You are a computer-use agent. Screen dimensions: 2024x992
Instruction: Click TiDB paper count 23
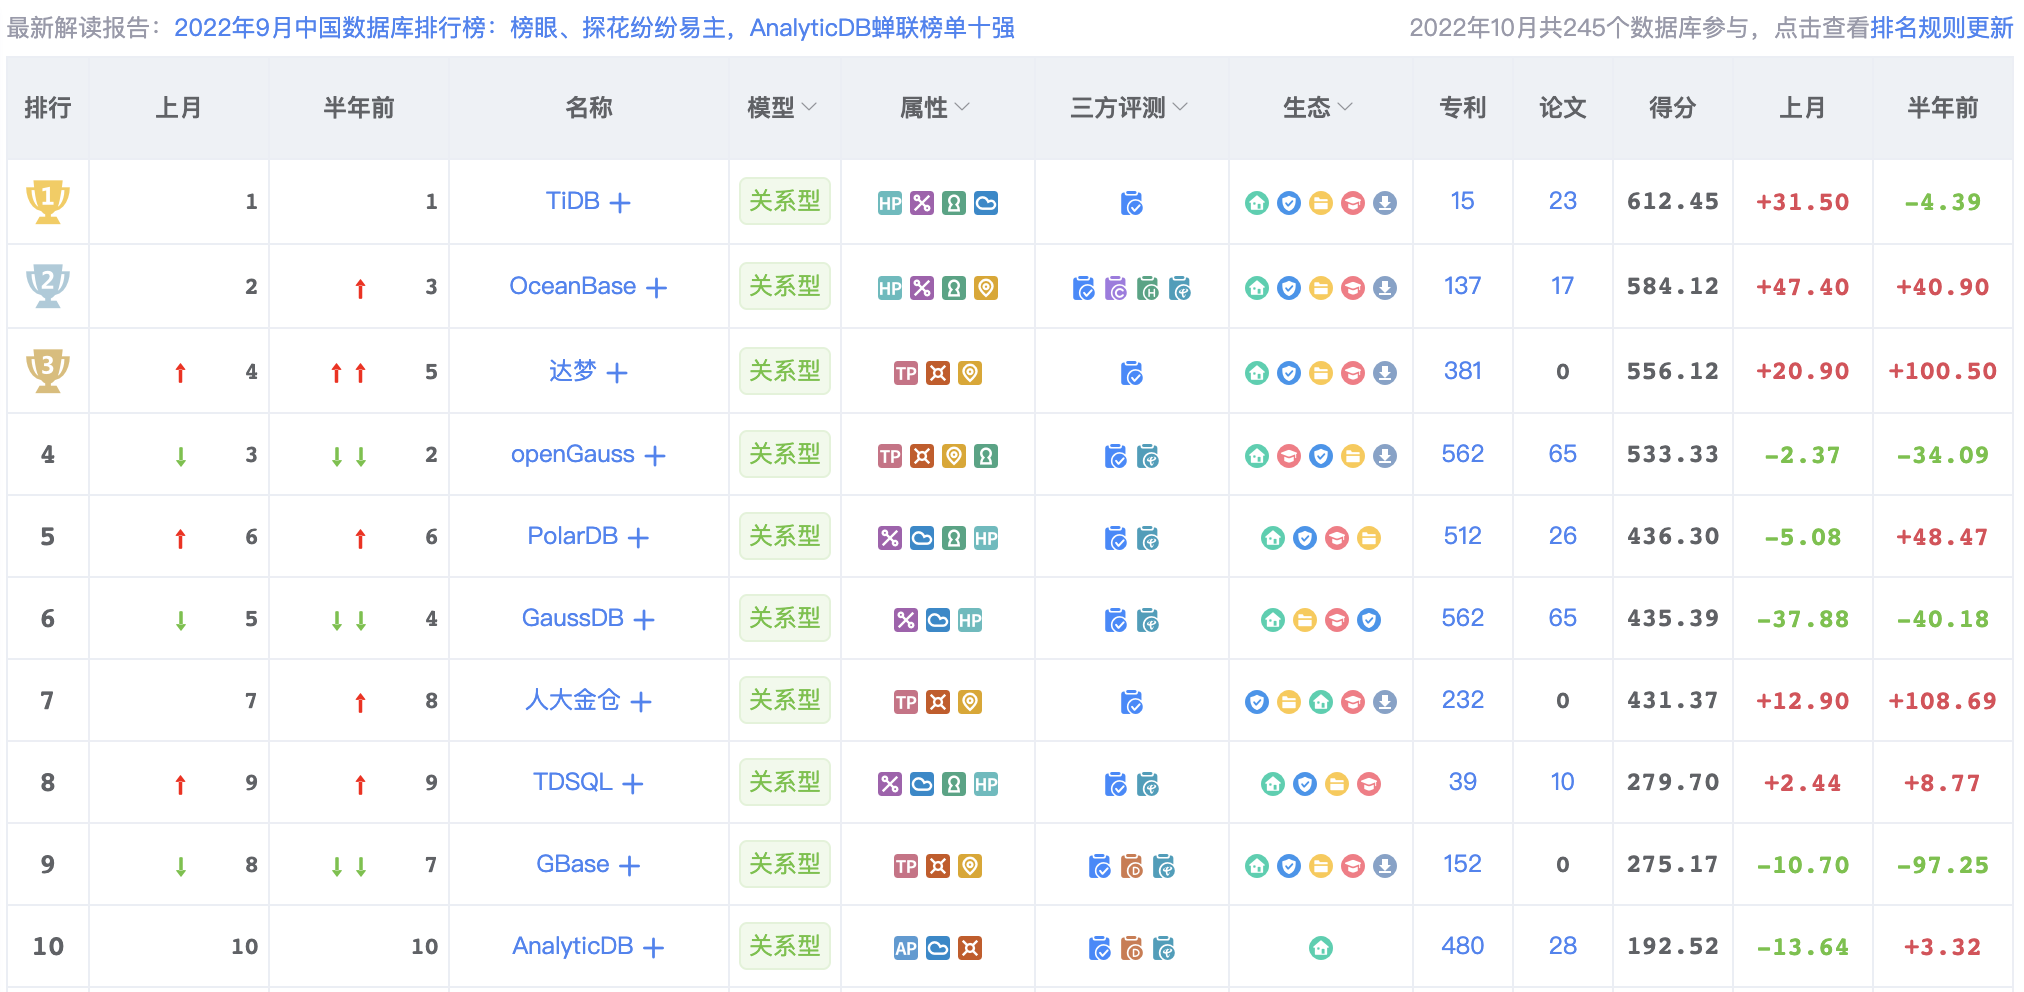point(1563,201)
